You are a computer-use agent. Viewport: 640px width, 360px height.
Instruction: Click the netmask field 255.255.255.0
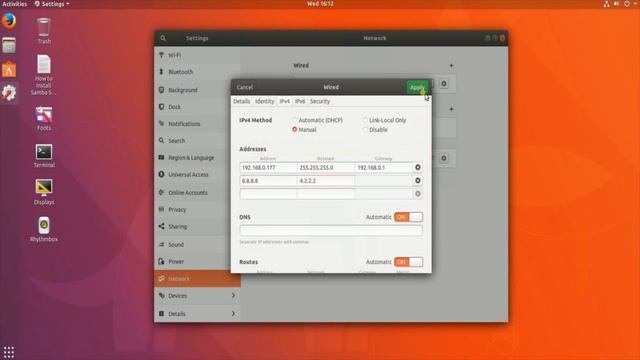(x=326, y=167)
